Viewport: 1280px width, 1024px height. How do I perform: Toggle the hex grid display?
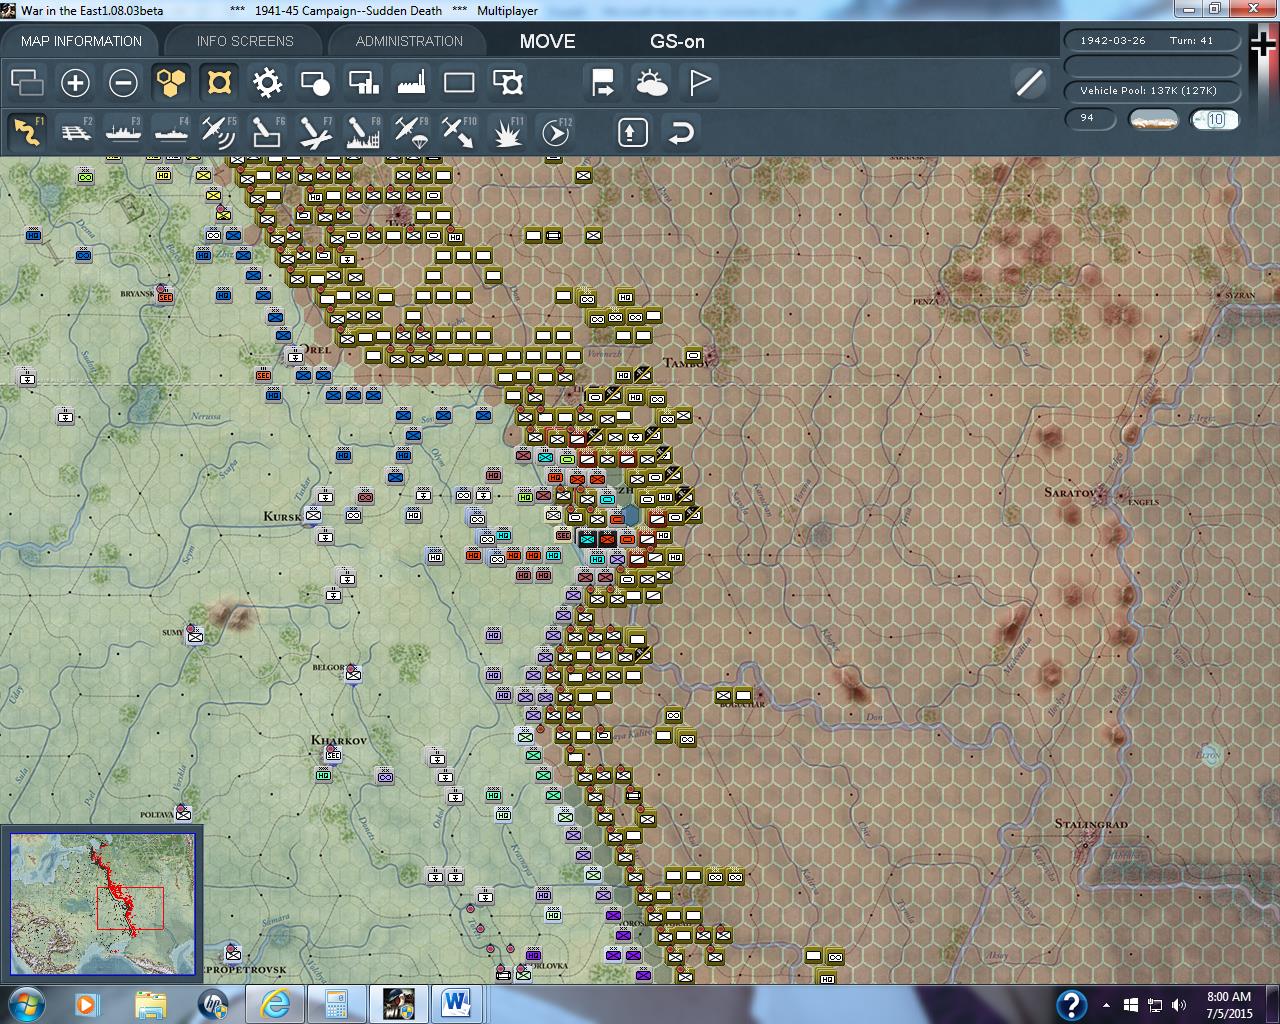[171, 82]
